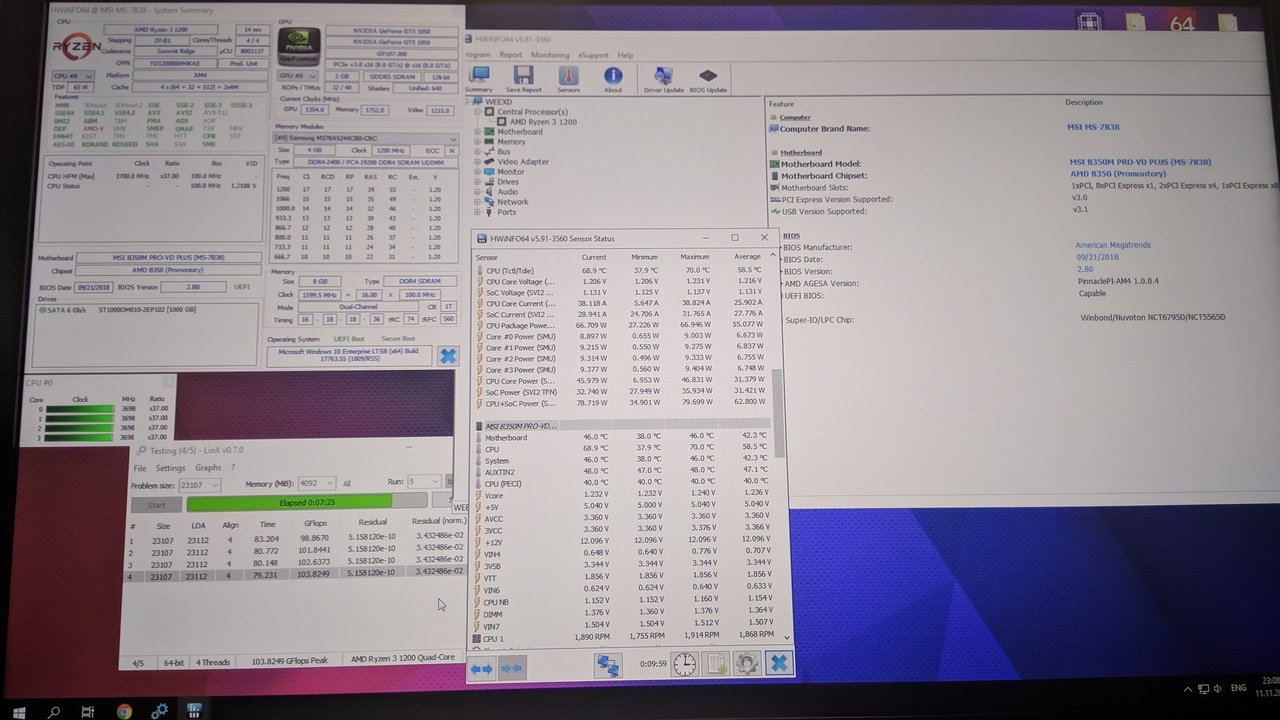This screenshot has height=720, width=1280.
Task: Click the BIOS Update chip icon
Action: click(x=708, y=80)
